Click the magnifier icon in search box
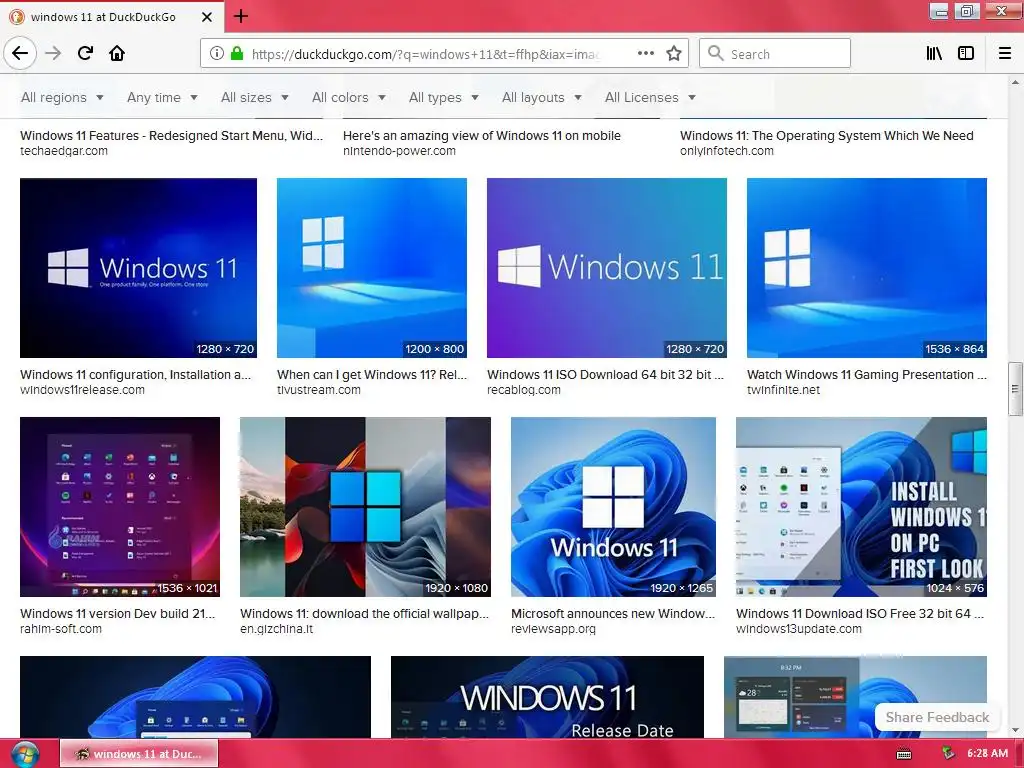The image size is (1024, 768). coord(715,54)
